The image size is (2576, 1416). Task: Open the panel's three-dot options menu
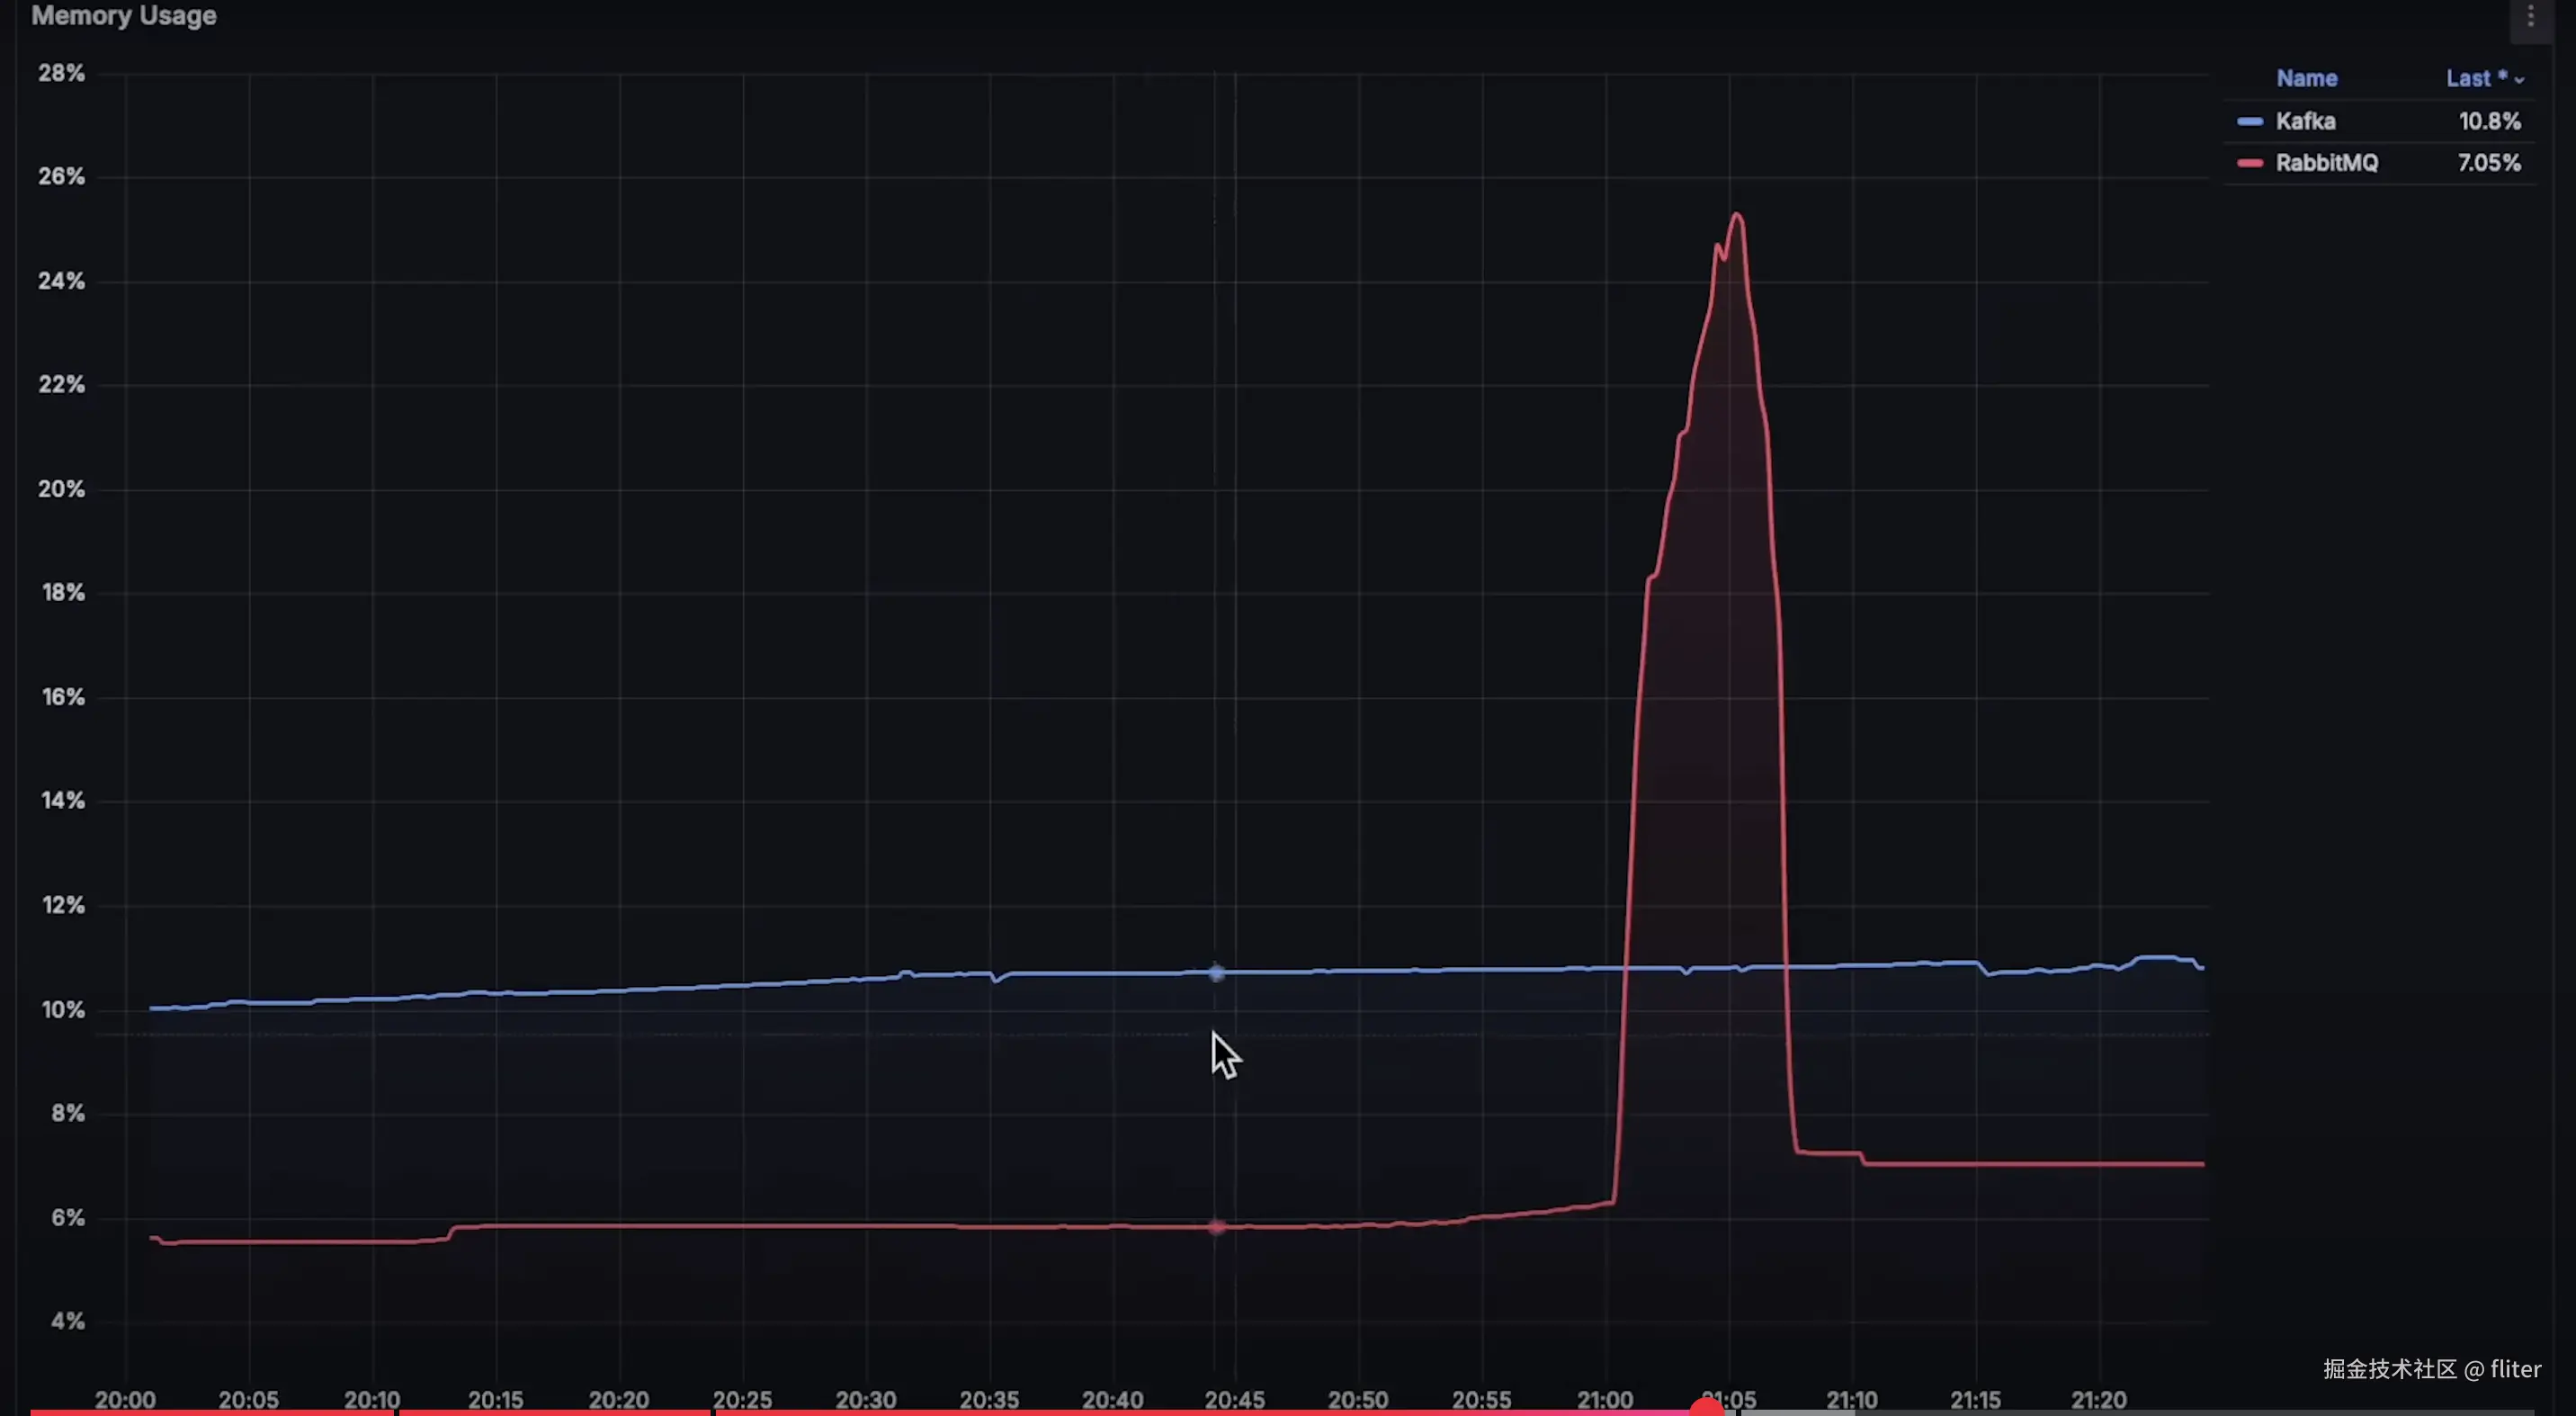coord(2531,16)
